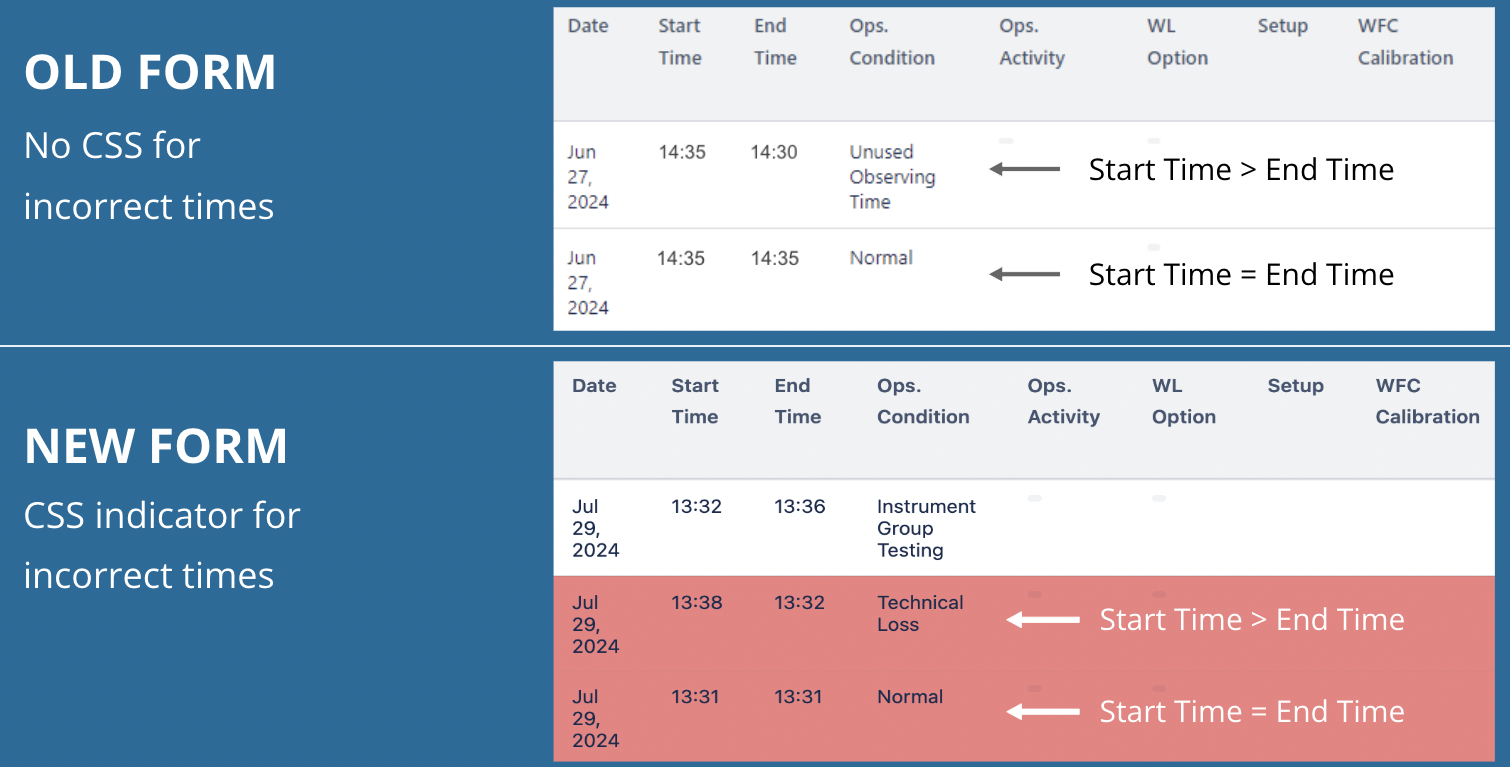Click Ops. Activity header in old form table
This screenshot has height=767, width=1510.
1032,42
